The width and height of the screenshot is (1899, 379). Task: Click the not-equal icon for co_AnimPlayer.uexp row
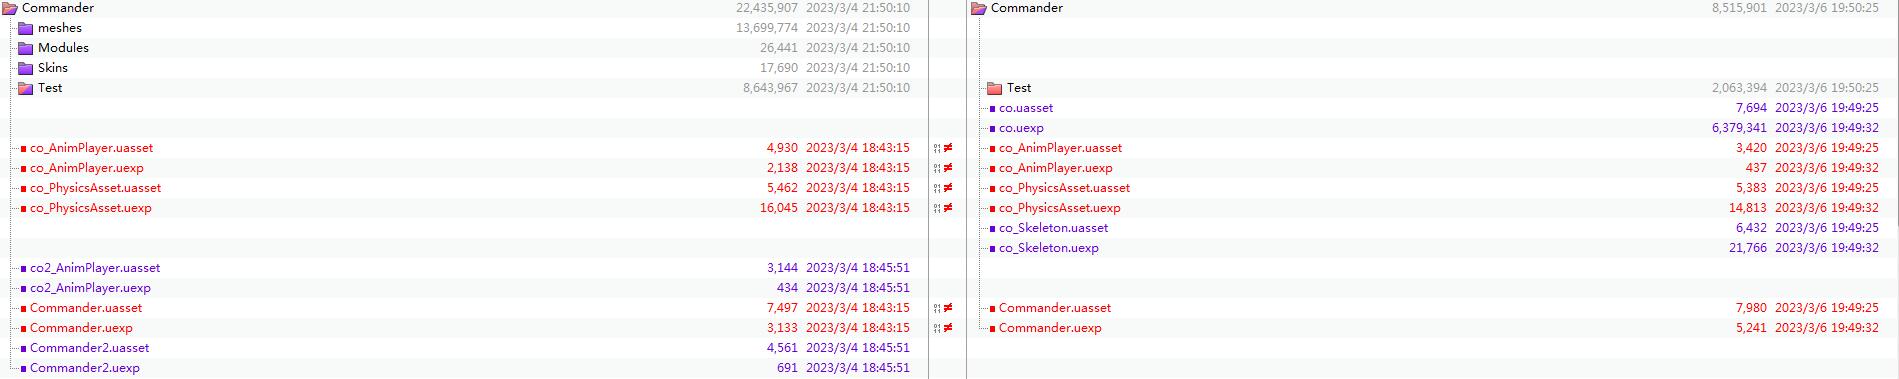pyautogui.click(x=947, y=168)
